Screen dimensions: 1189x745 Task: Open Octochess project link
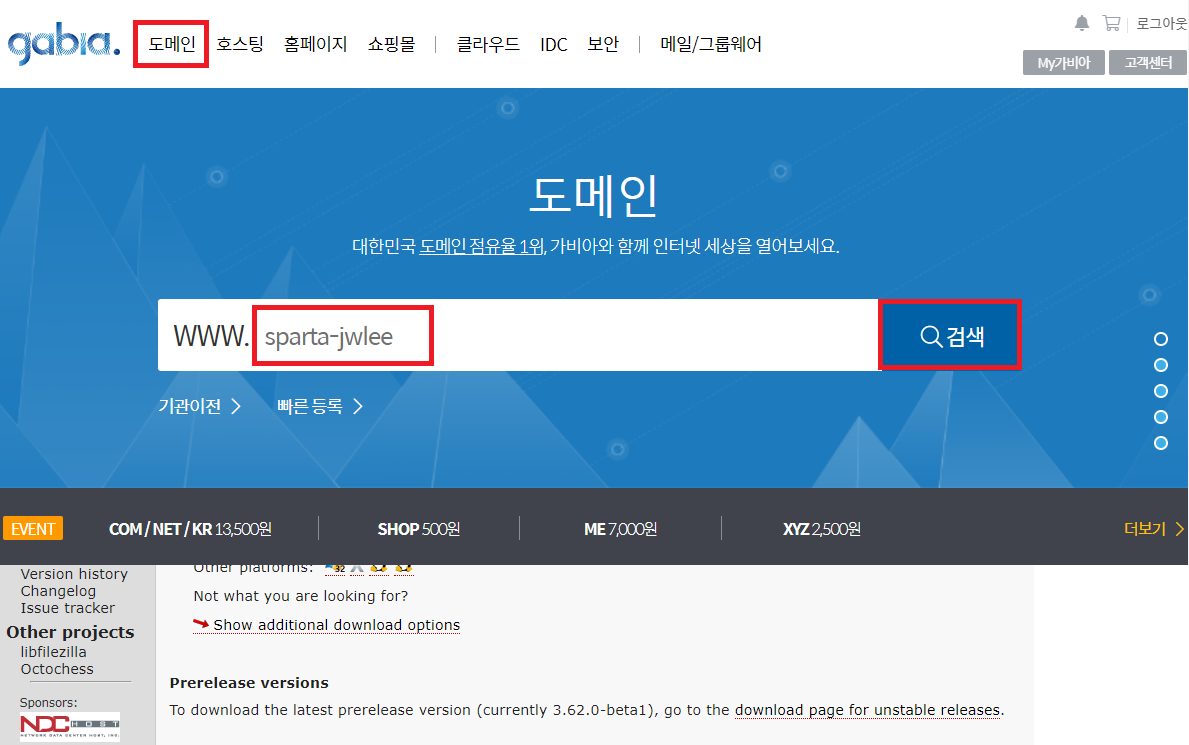point(57,669)
